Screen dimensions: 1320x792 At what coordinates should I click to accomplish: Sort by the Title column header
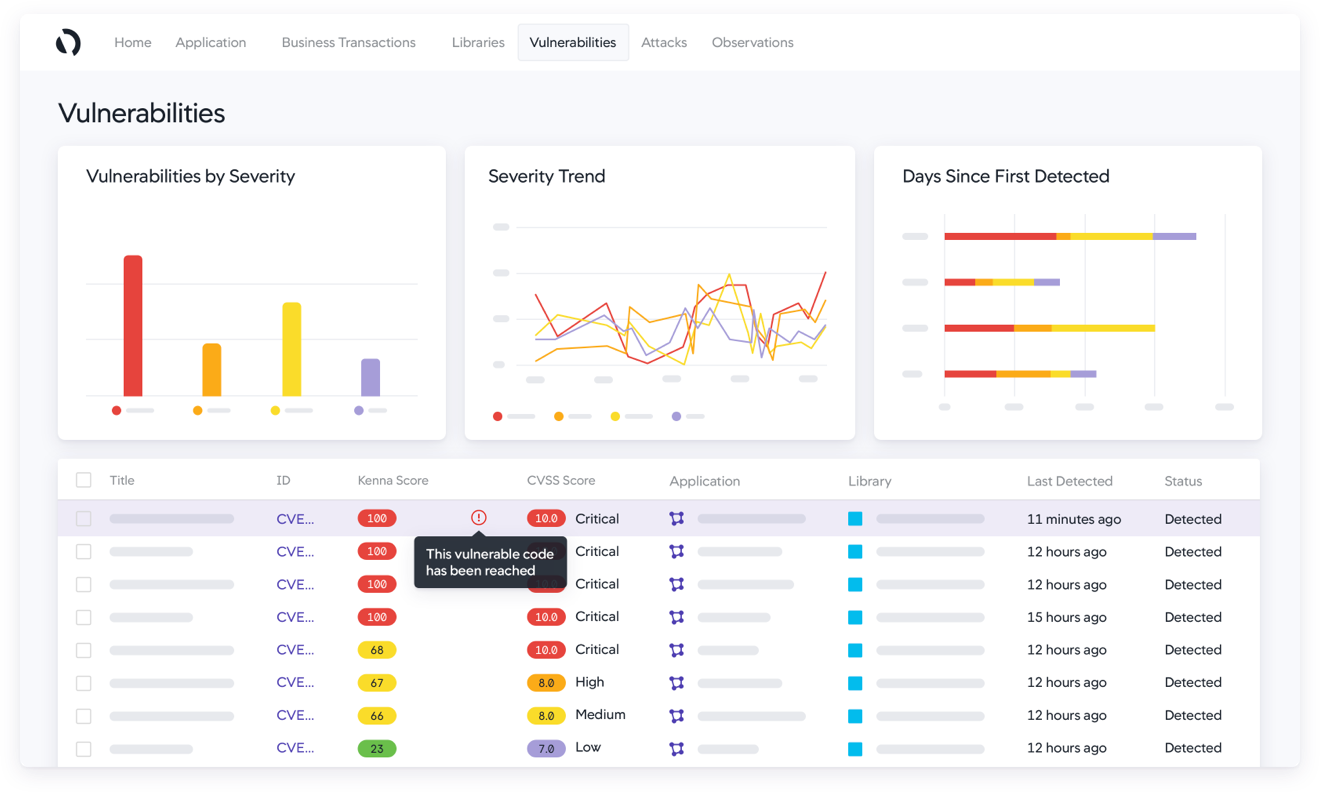[x=122, y=481]
